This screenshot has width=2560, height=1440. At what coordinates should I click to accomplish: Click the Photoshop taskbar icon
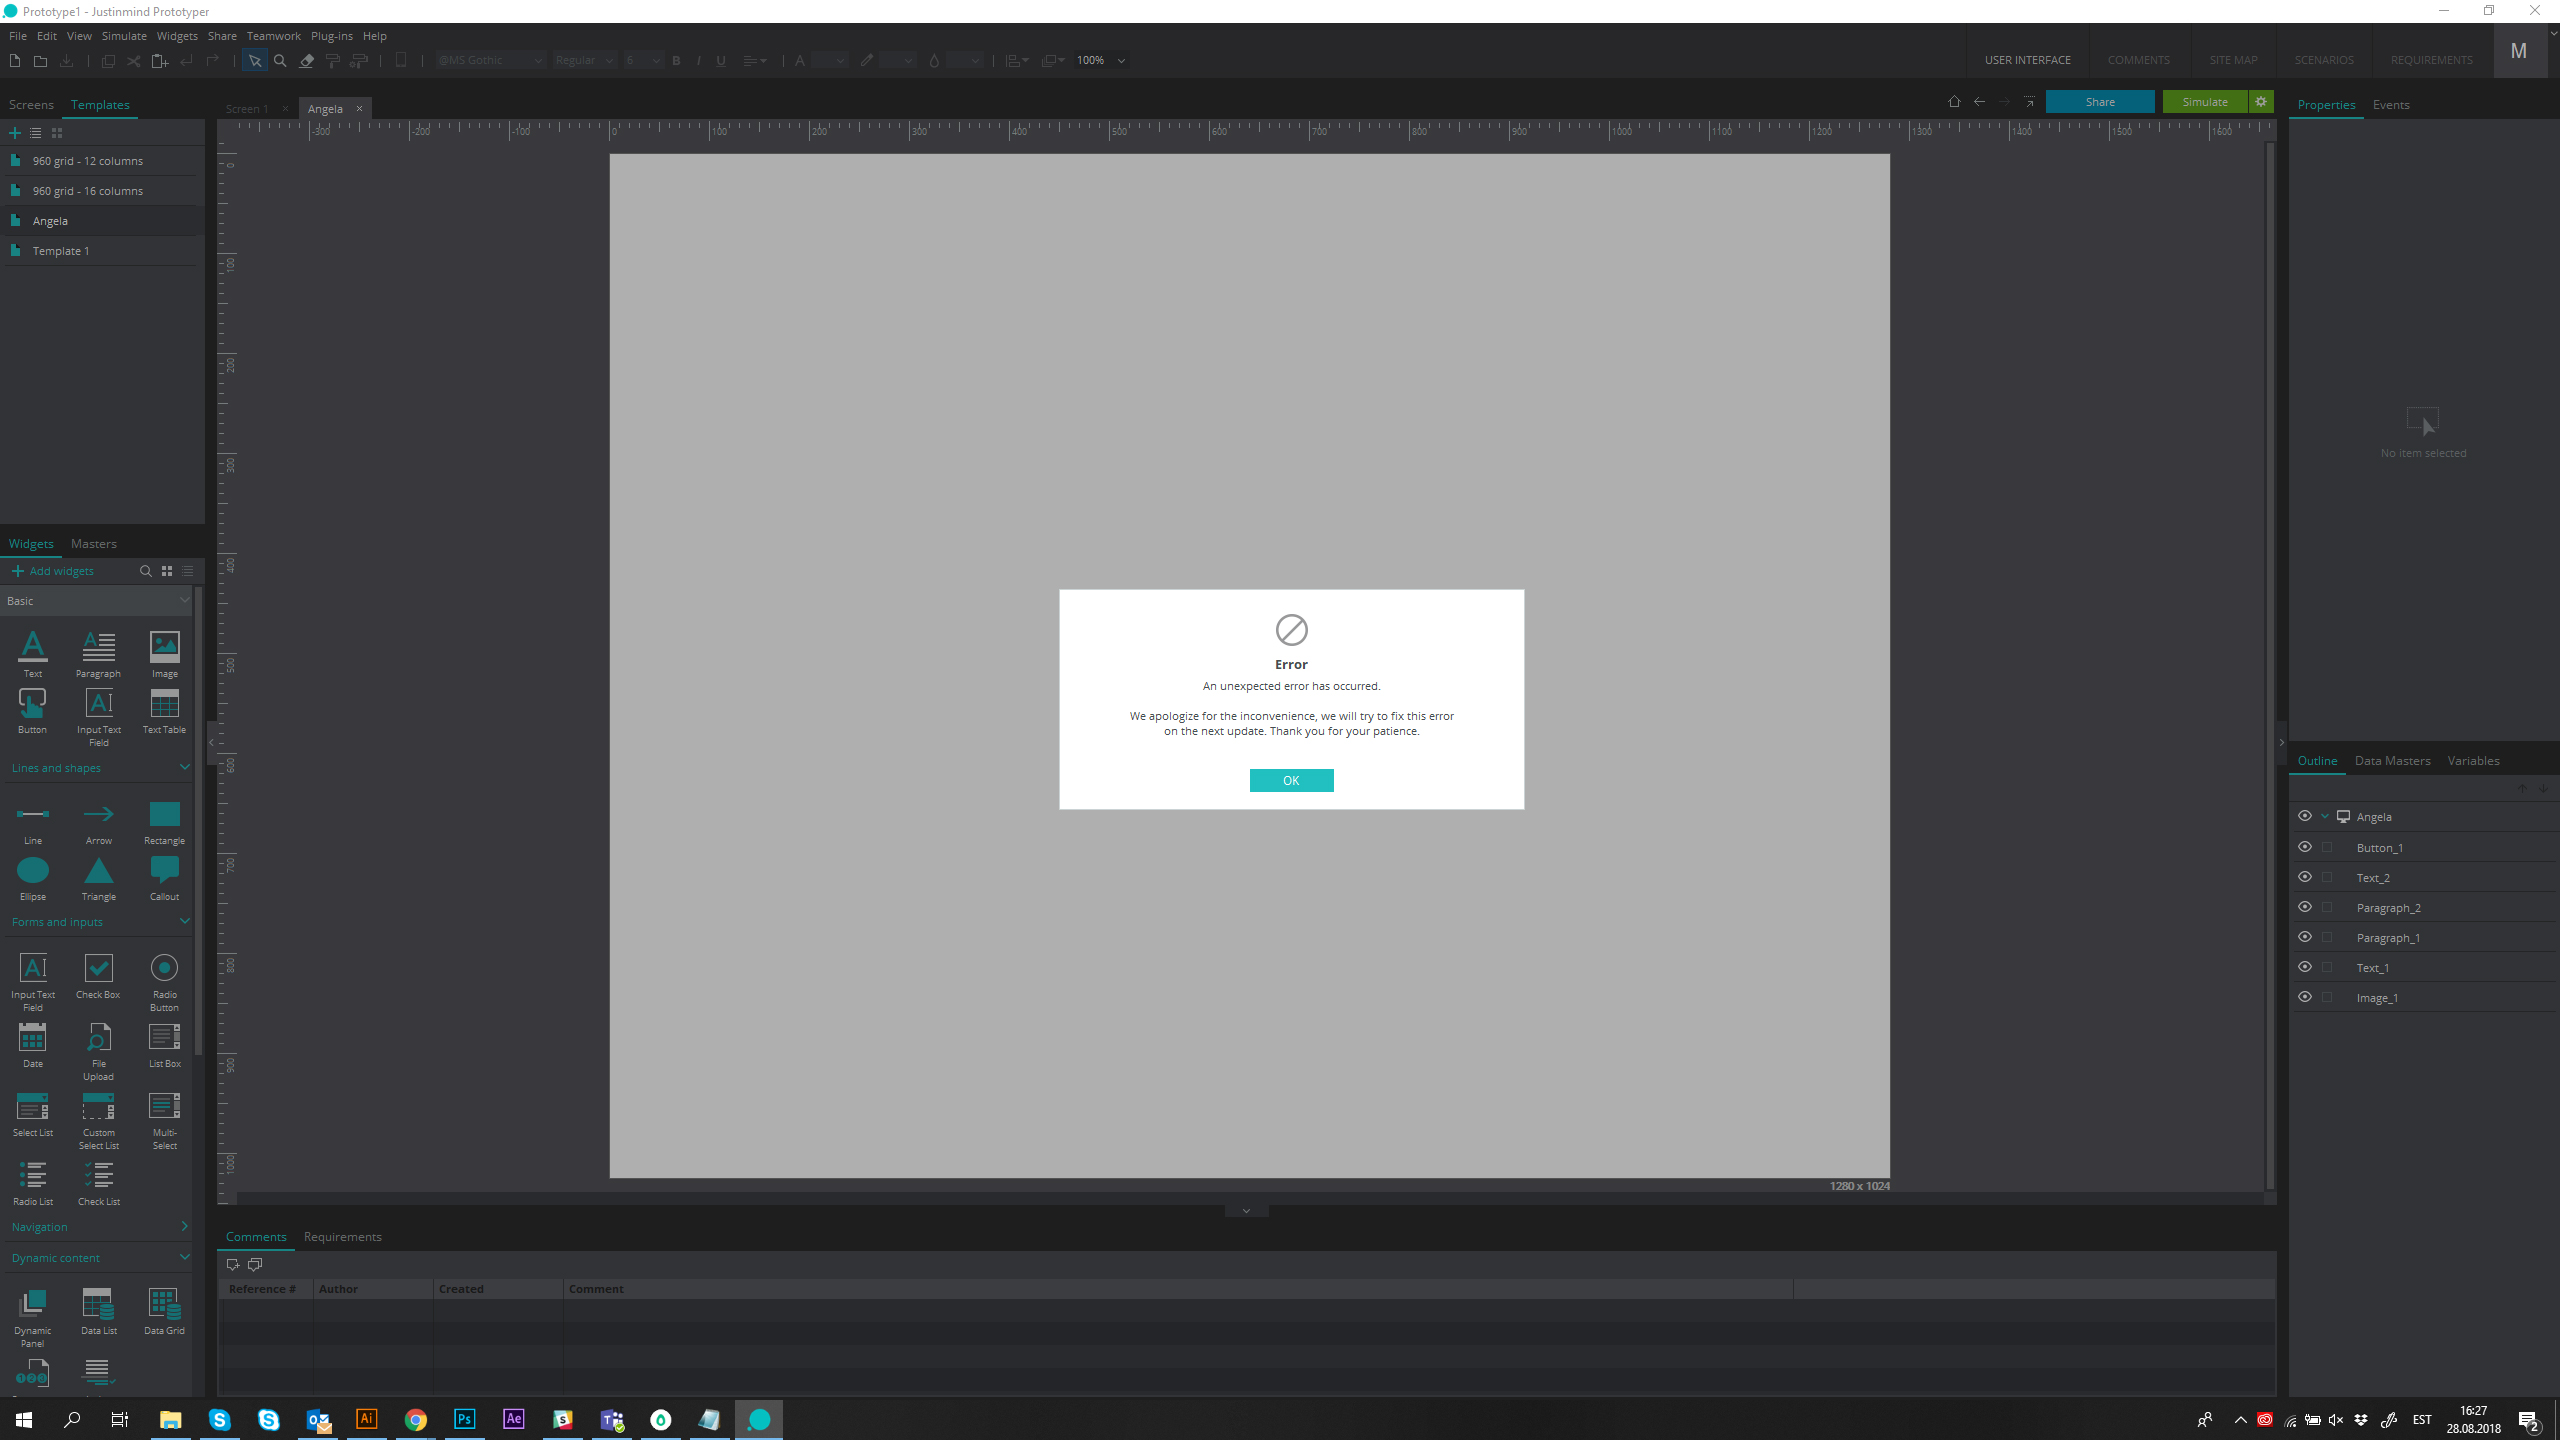(x=464, y=1419)
